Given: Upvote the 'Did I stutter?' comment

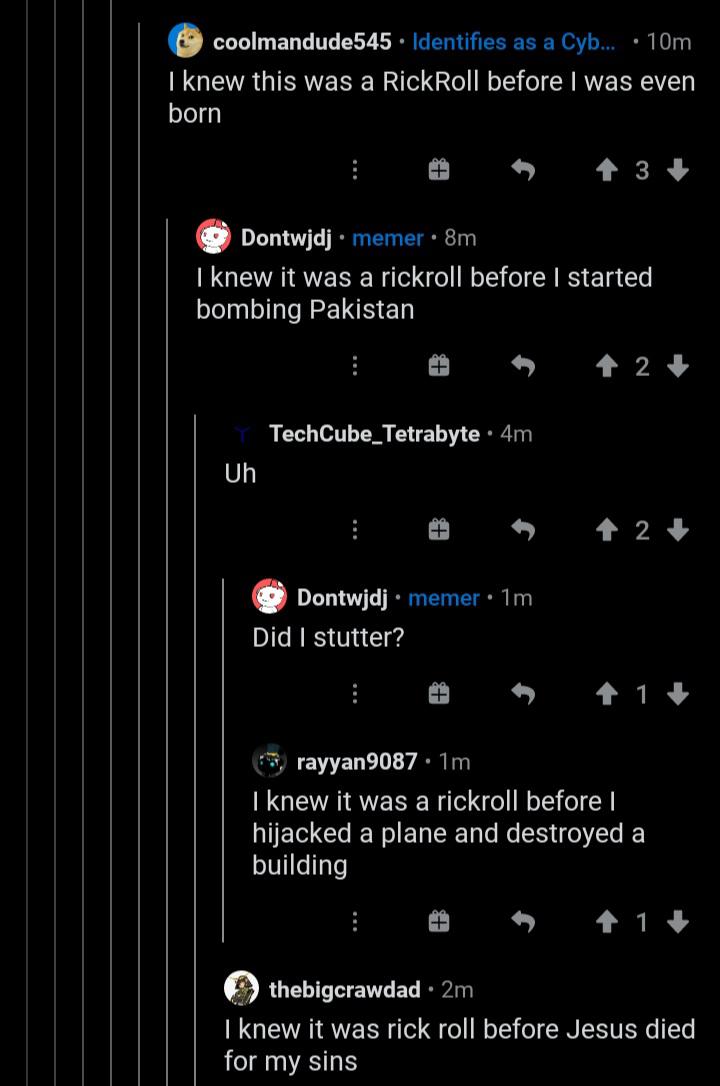Looking at the screenshot, I should click(606, 693).
